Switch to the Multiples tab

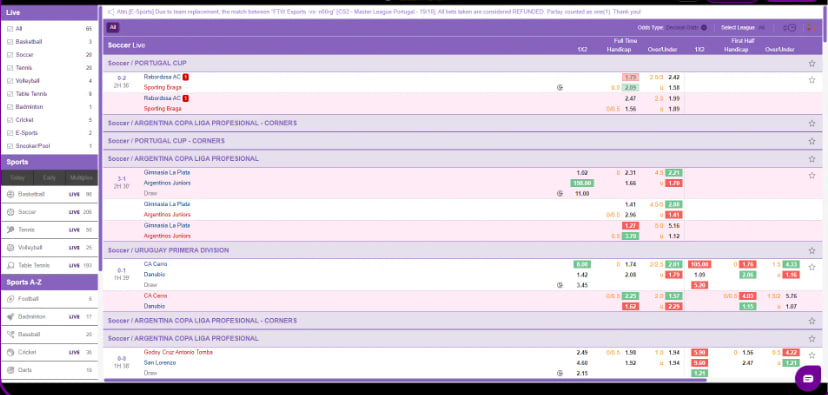pos(82,178)
